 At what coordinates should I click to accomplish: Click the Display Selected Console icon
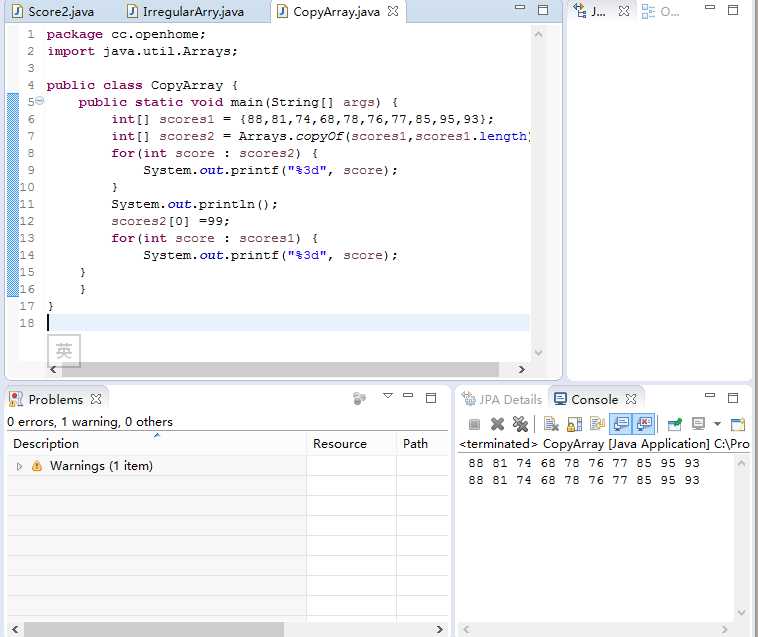[x=698, y=424]
